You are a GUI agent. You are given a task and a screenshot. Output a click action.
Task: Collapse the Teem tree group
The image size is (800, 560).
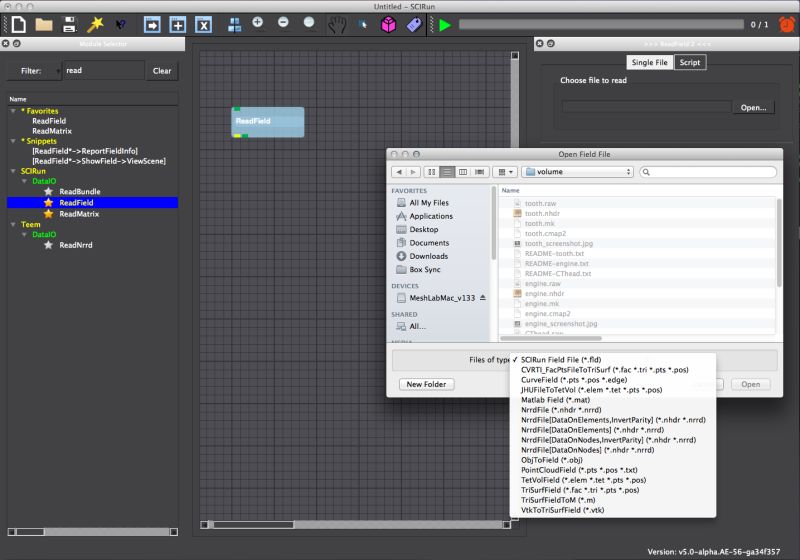(13, 224)
